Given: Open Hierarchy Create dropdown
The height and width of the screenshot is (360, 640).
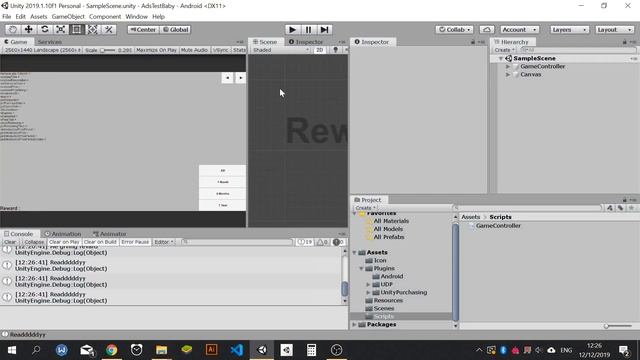Looking at the screenshot, I should [504, 50].
